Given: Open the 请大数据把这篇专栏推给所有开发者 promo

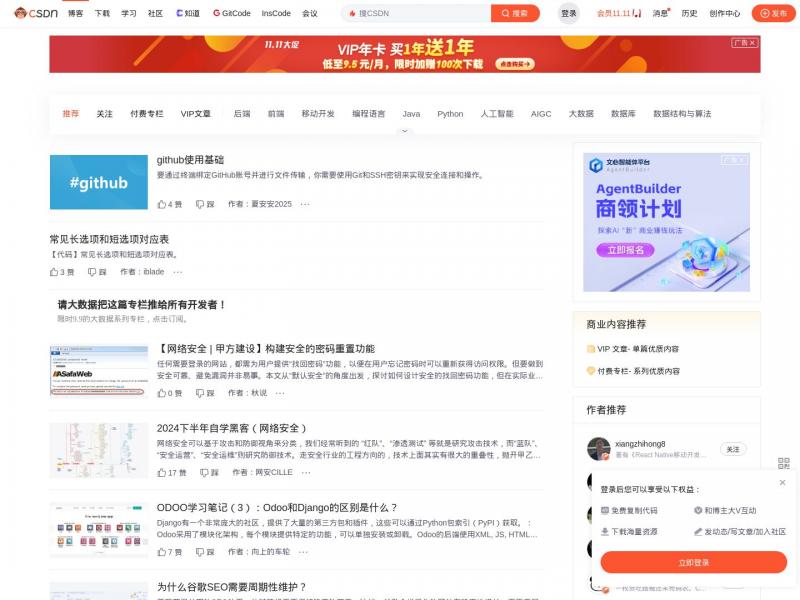Looking at the screenshot, I should pos(141,305).
